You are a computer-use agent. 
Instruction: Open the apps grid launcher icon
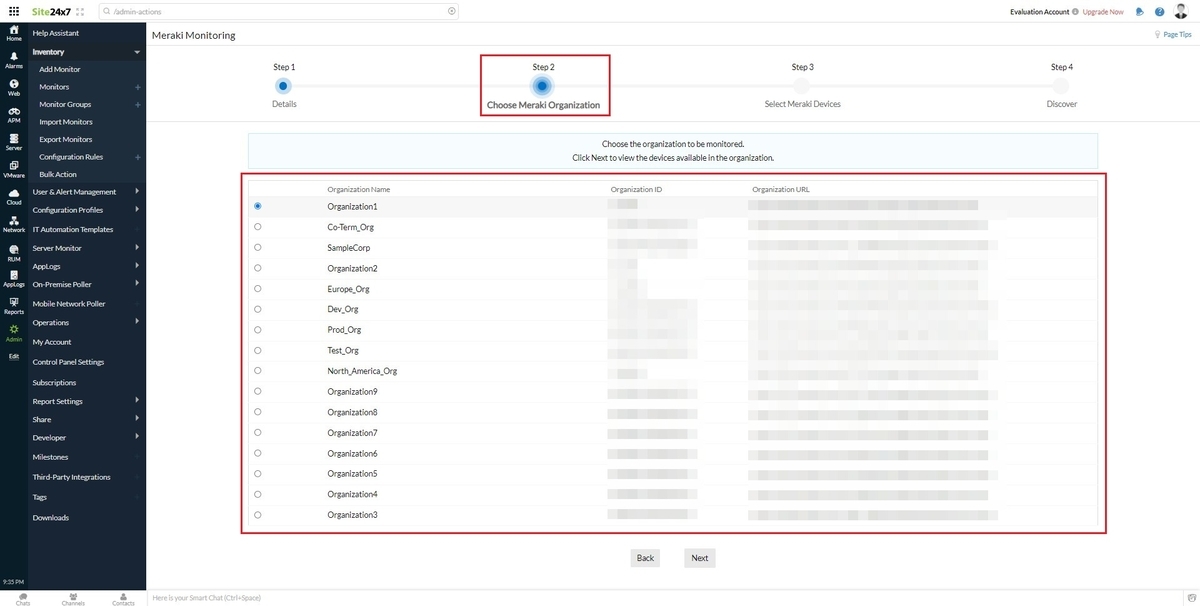(x=14, y=11)
